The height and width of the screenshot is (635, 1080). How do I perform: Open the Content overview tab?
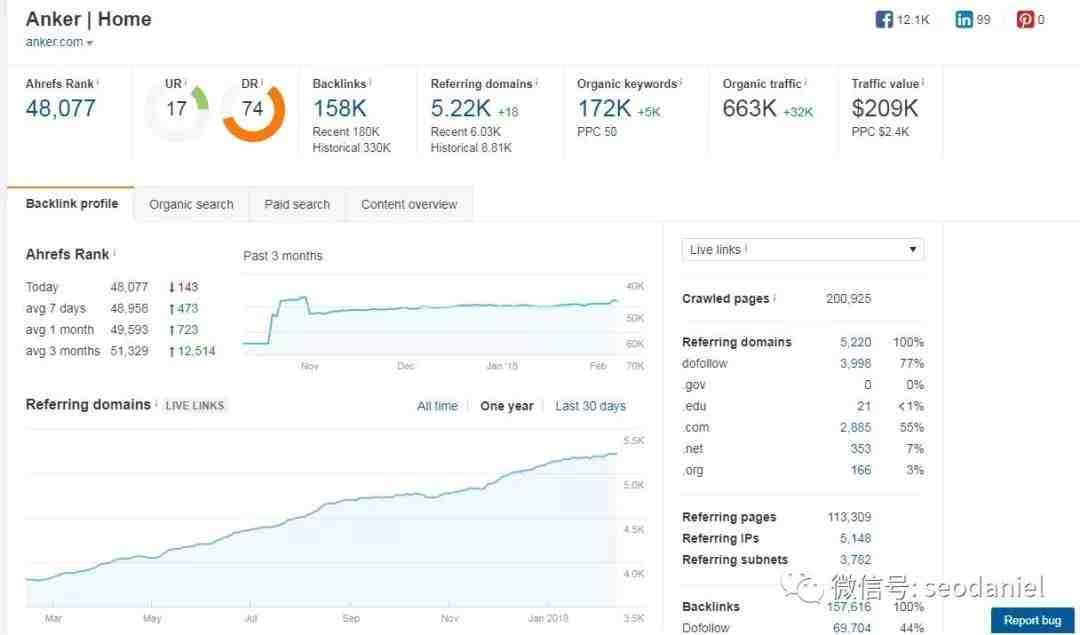409,205
